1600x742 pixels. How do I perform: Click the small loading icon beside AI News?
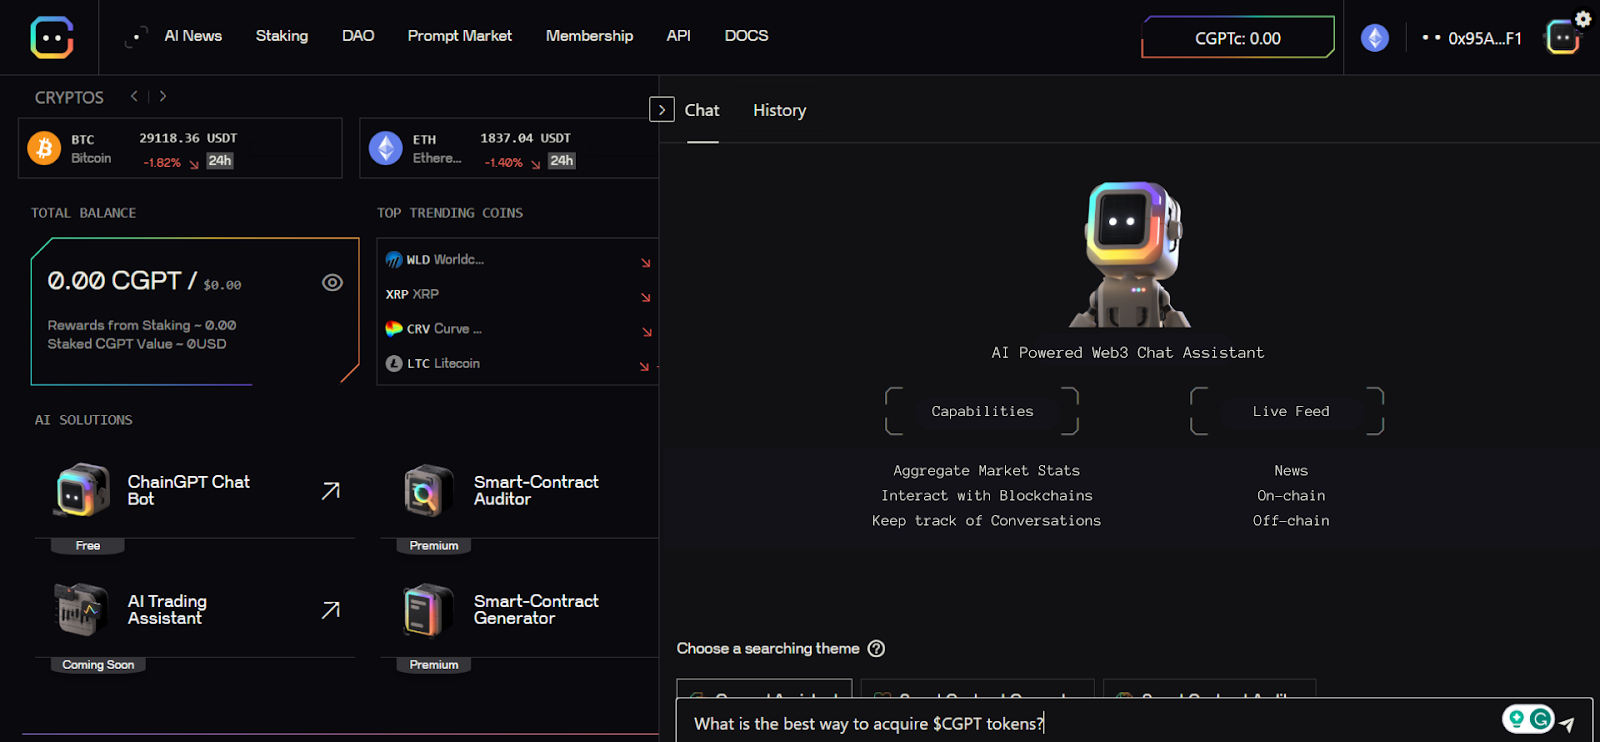pos(136,37)
